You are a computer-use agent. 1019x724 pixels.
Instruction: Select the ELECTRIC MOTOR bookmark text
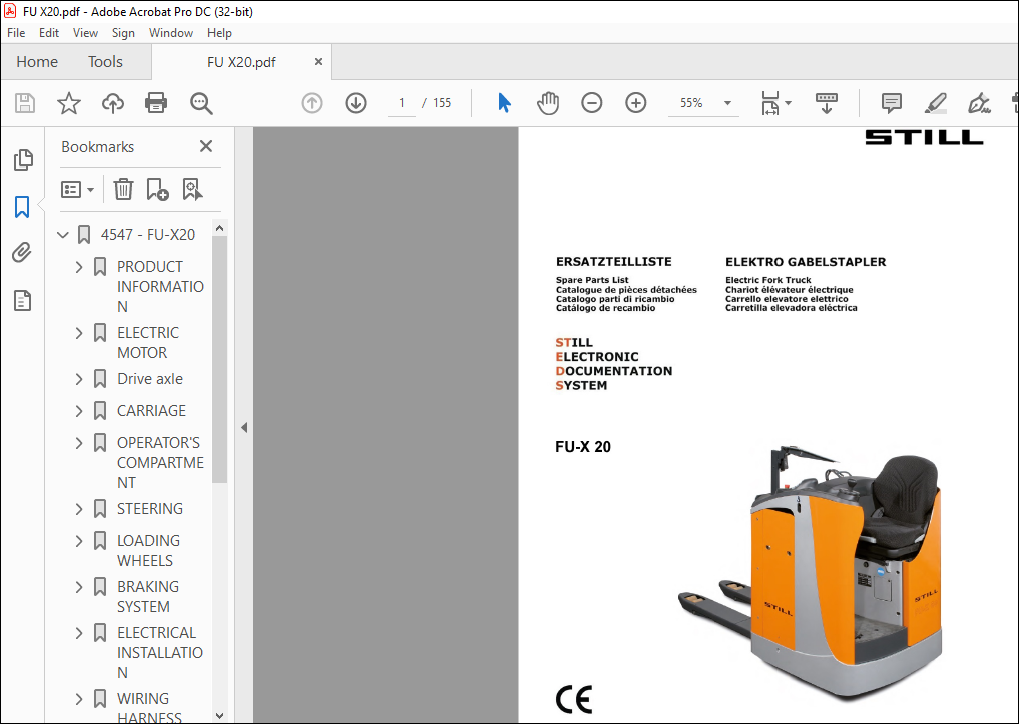coord(148,343)
